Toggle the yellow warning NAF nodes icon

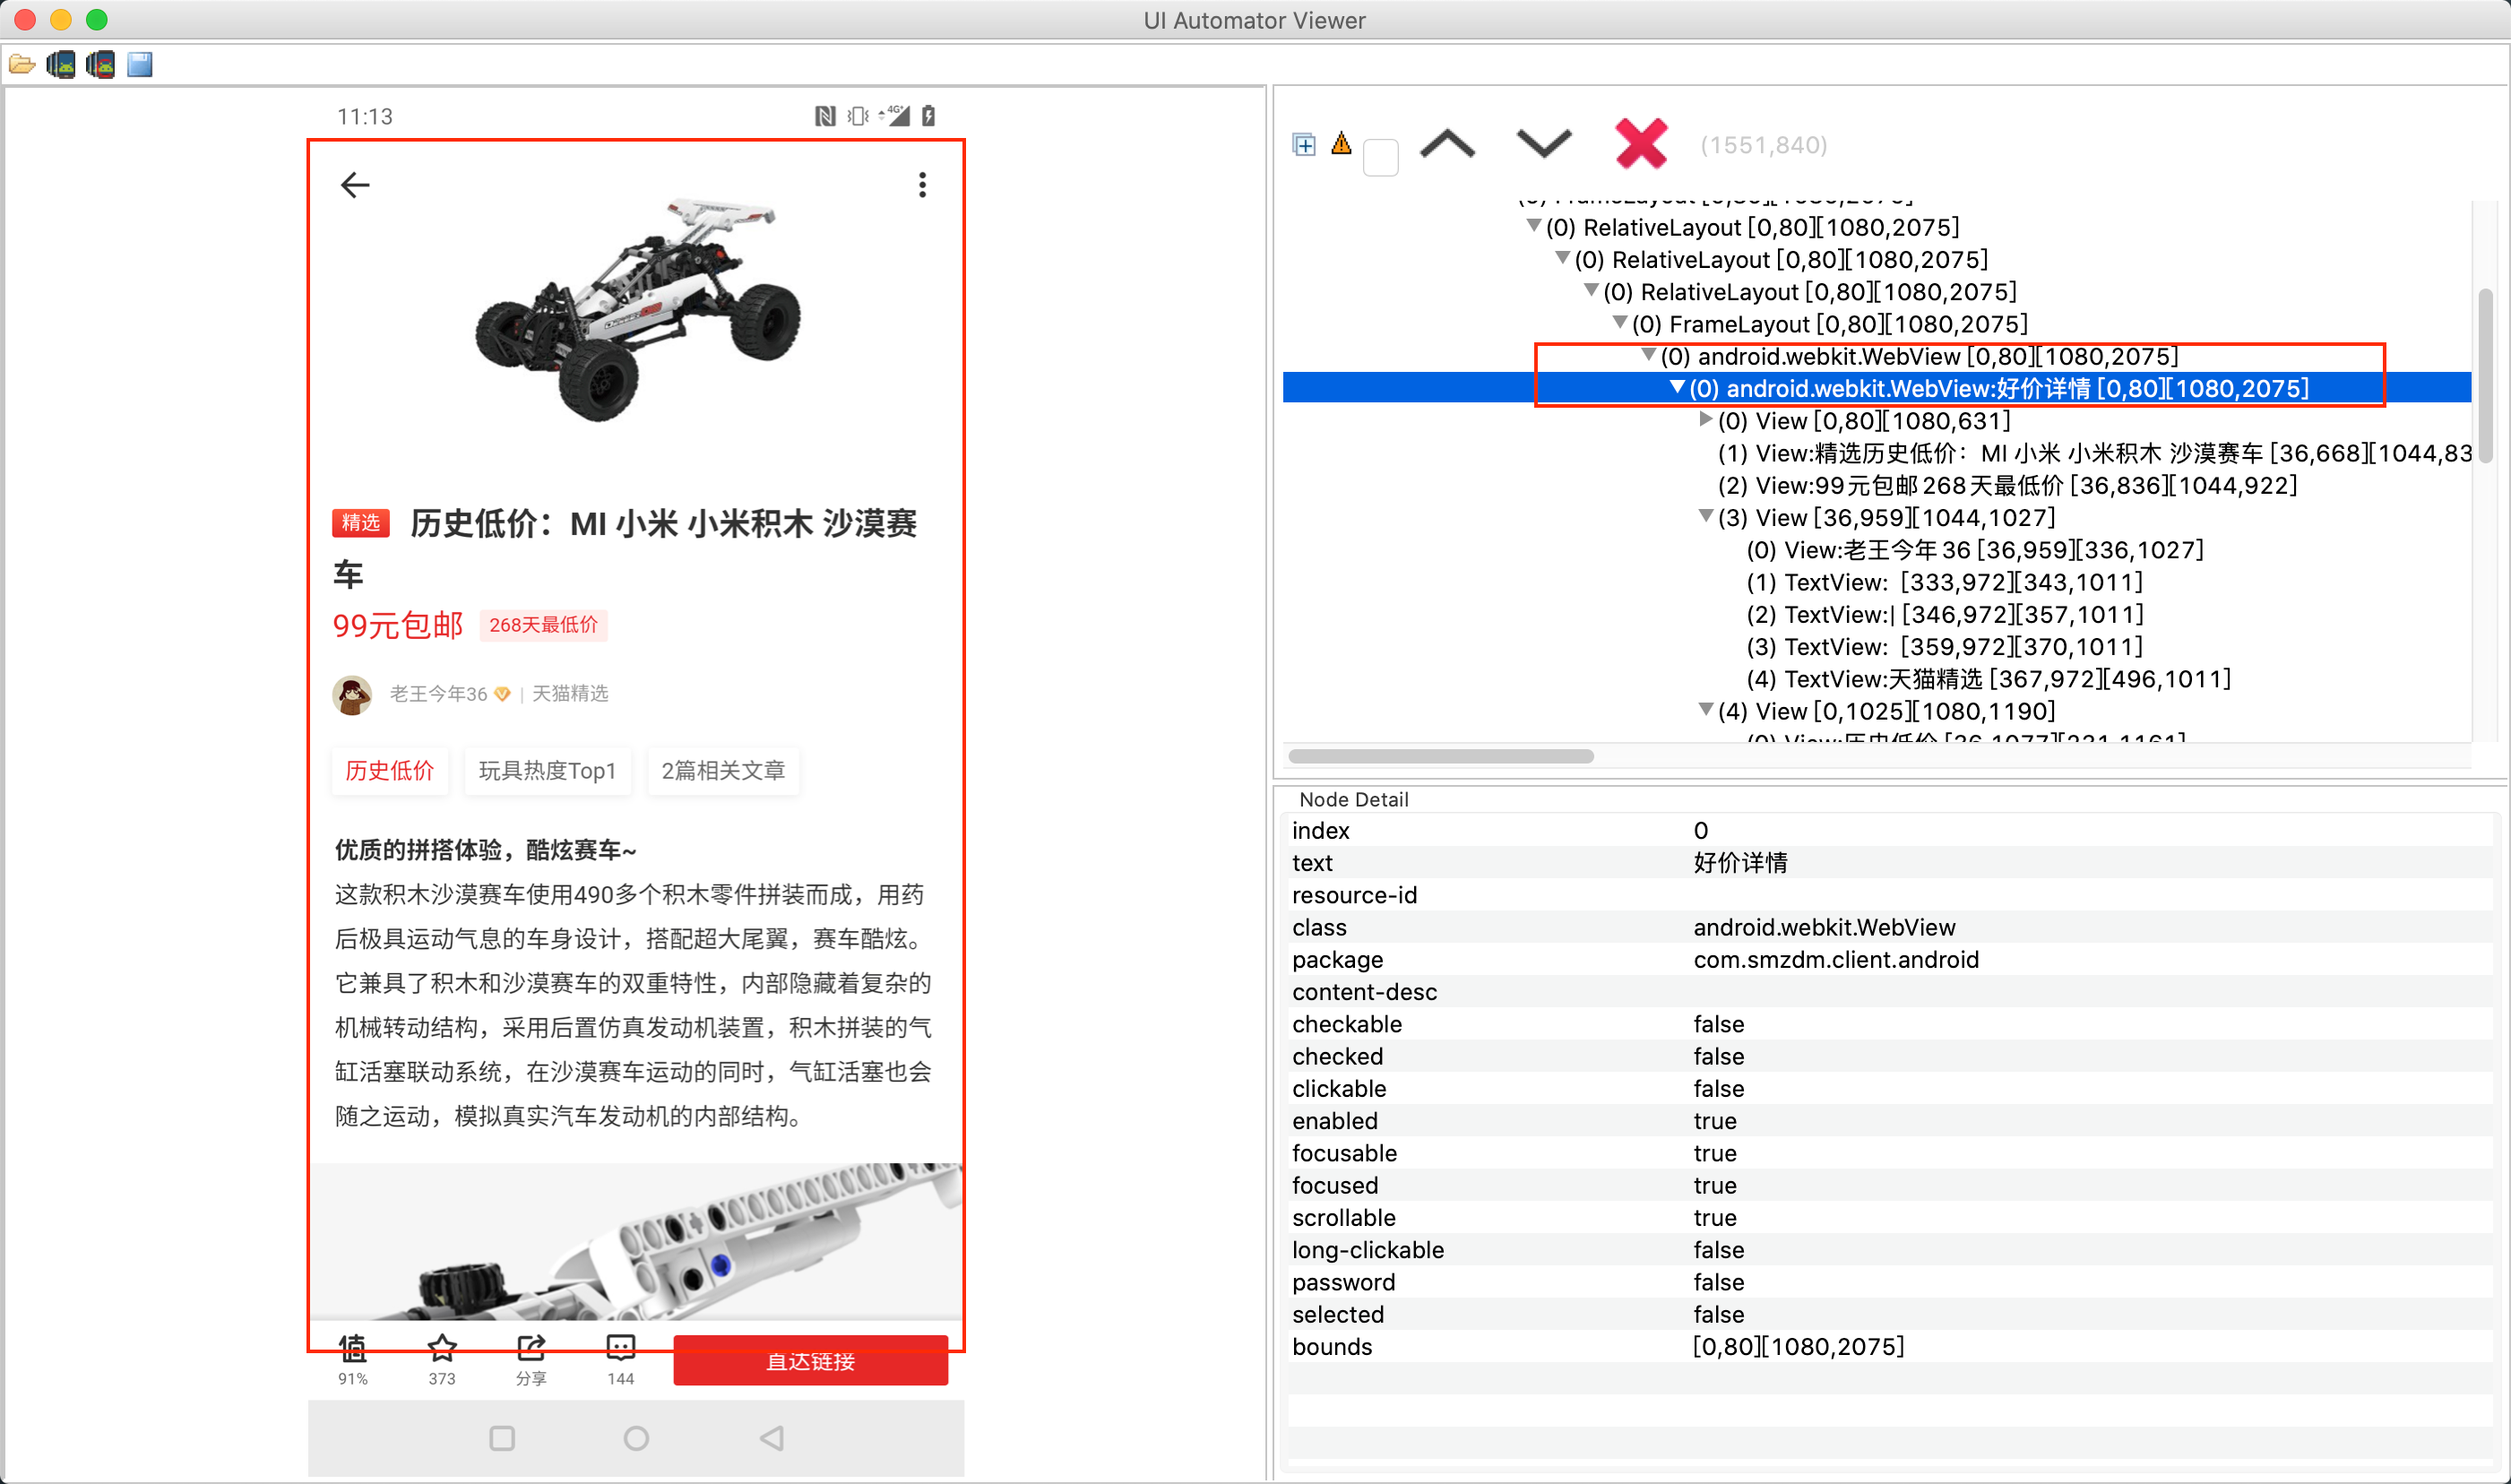click(x=1342, y=144)
